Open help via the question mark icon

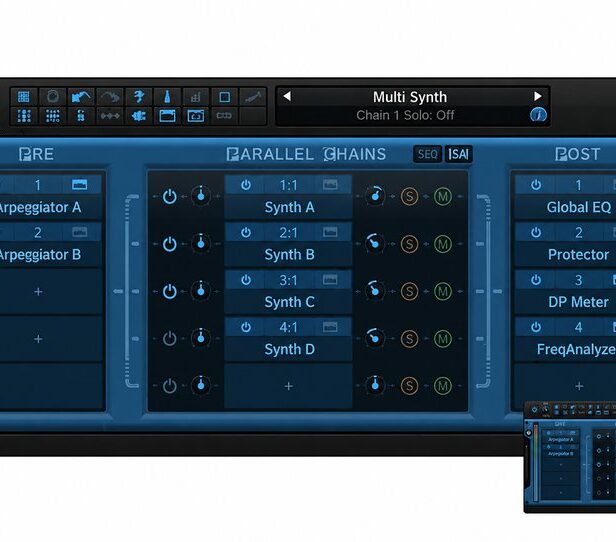tap(138, 97)
